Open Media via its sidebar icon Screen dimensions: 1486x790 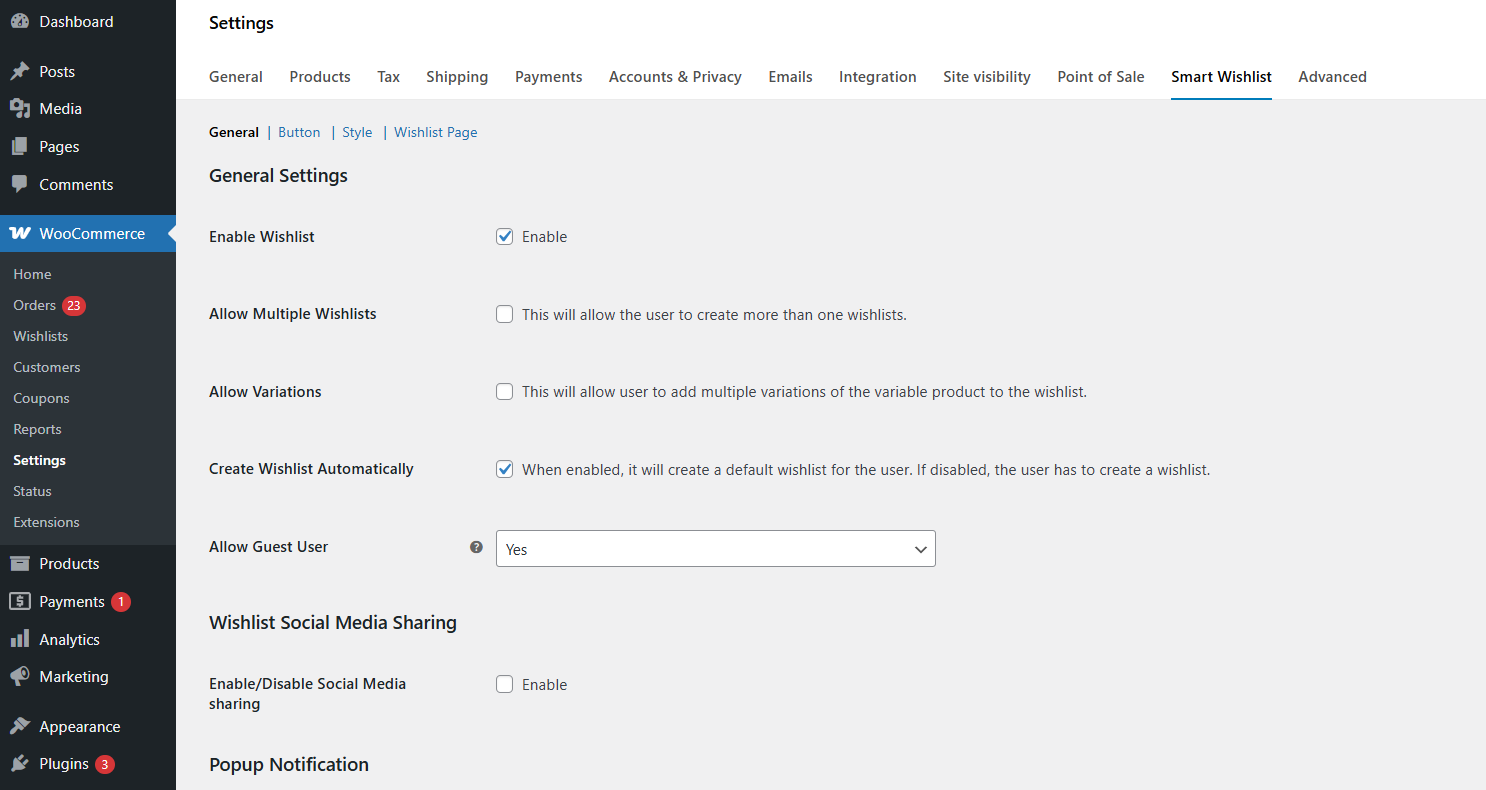pos(19,109)
